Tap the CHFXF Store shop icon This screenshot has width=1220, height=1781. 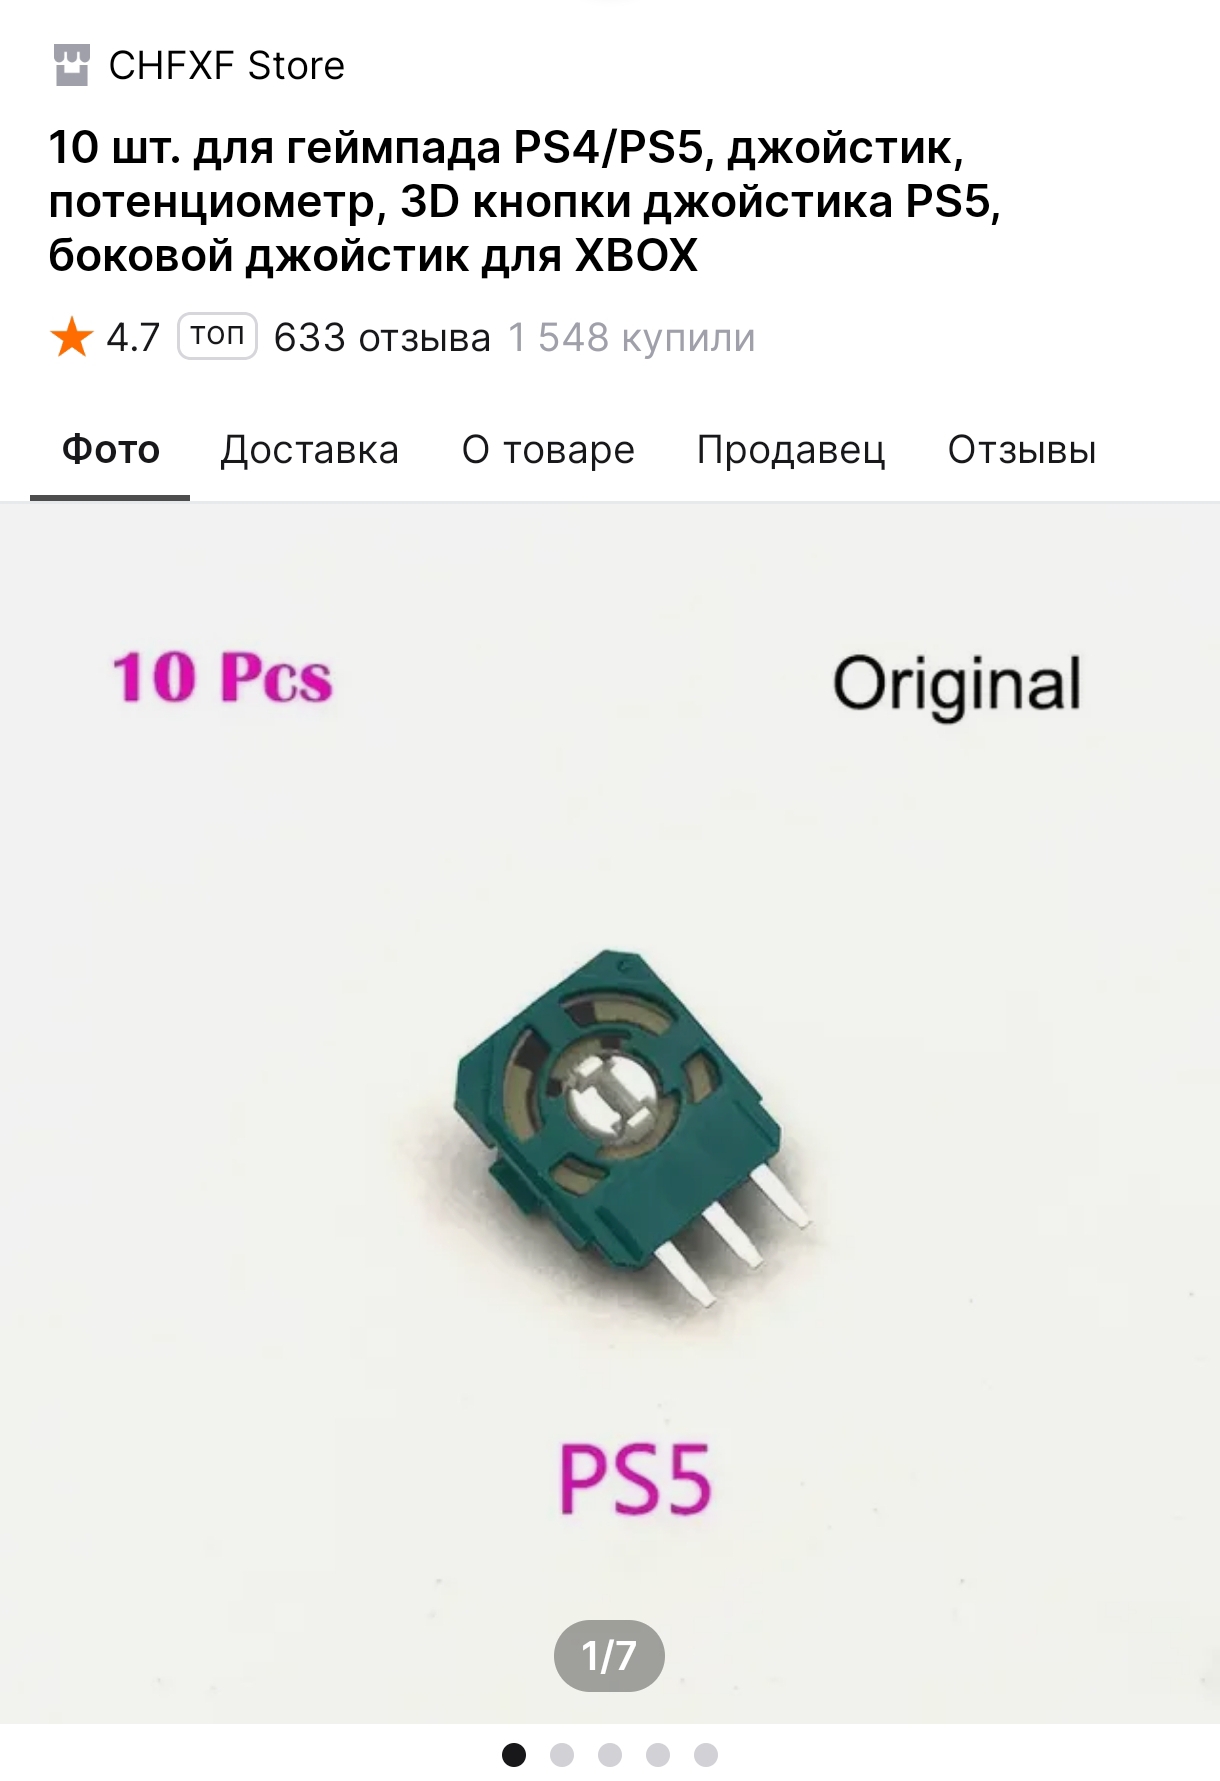coord(72,66)
